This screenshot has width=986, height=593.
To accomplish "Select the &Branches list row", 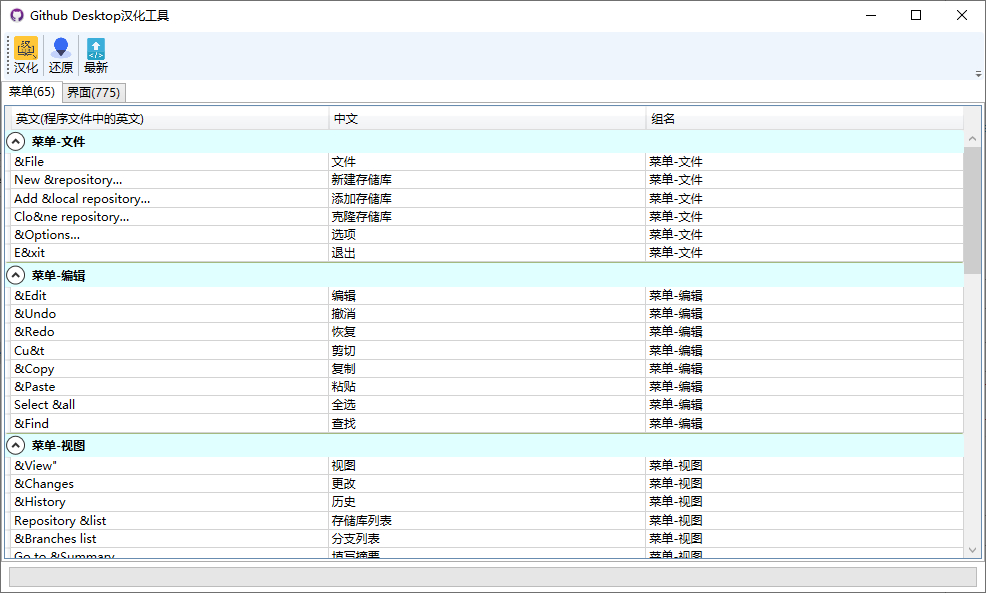I will pos(485,539).
